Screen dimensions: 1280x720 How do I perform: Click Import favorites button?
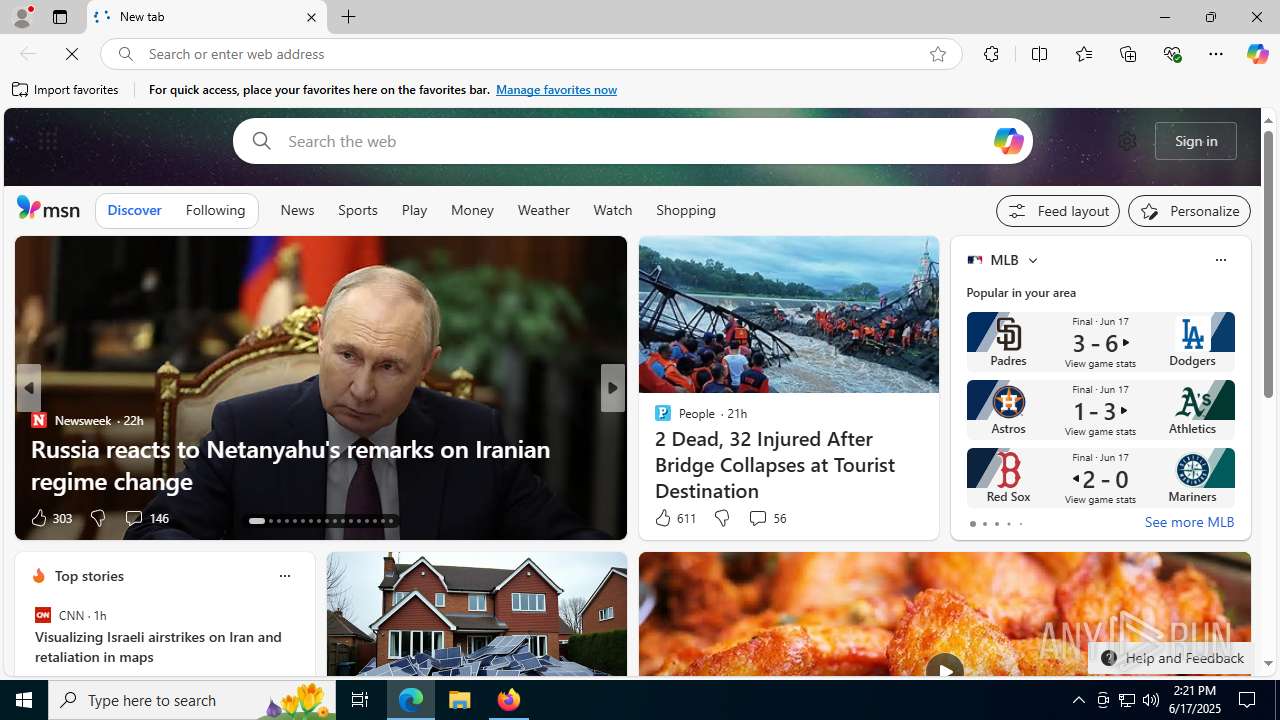[x=66, y=90]
